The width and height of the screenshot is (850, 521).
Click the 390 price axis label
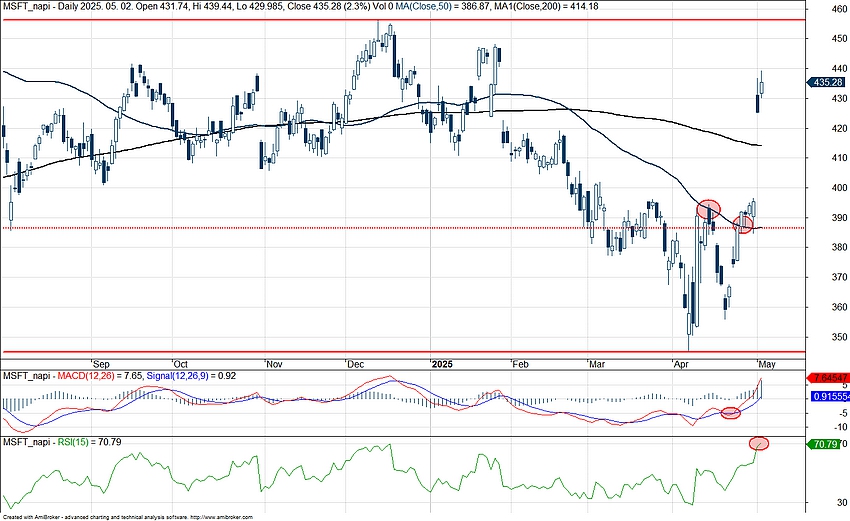click(x=840, y=217)
